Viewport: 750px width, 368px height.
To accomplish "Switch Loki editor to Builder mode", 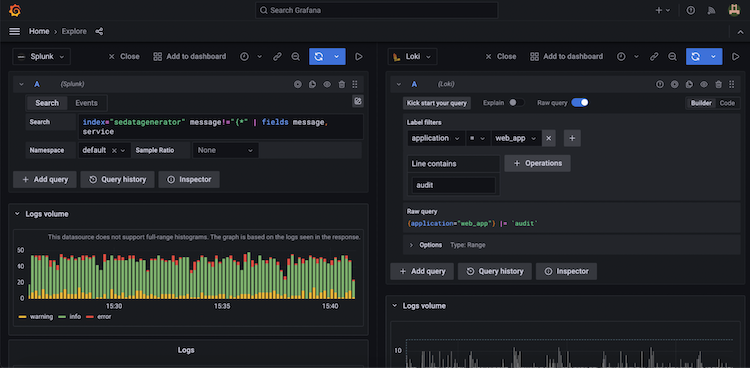I will pyautogui.click(x=701, y=103).
